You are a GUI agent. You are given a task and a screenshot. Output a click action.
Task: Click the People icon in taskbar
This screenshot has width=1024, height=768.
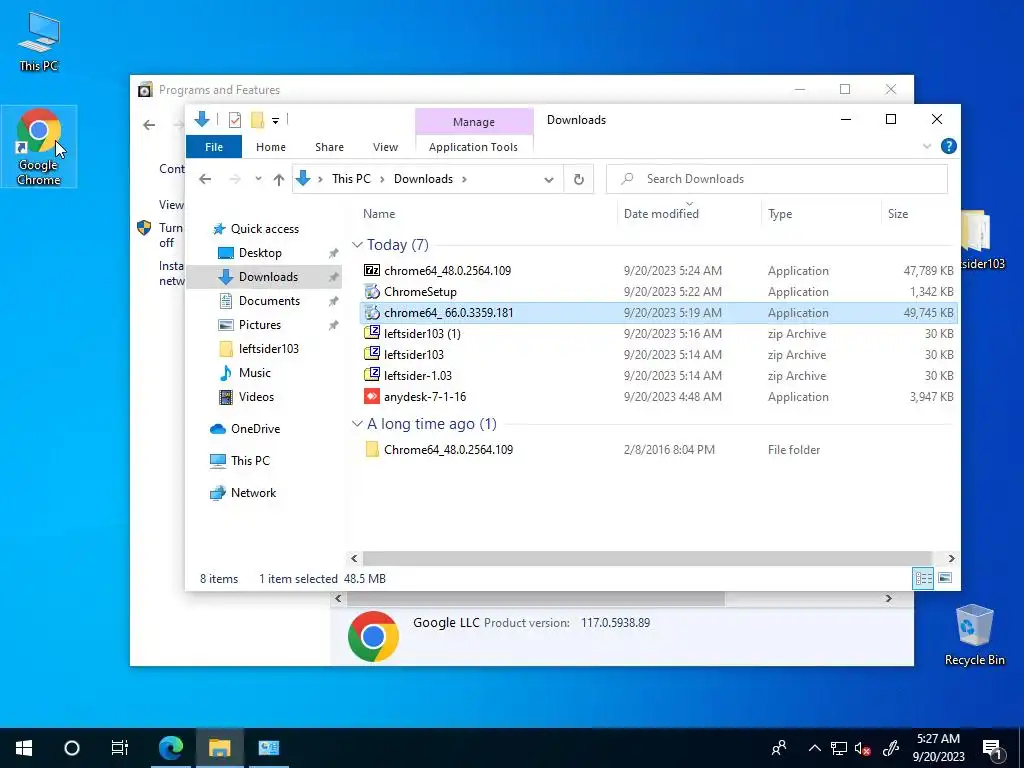point(778,748)
